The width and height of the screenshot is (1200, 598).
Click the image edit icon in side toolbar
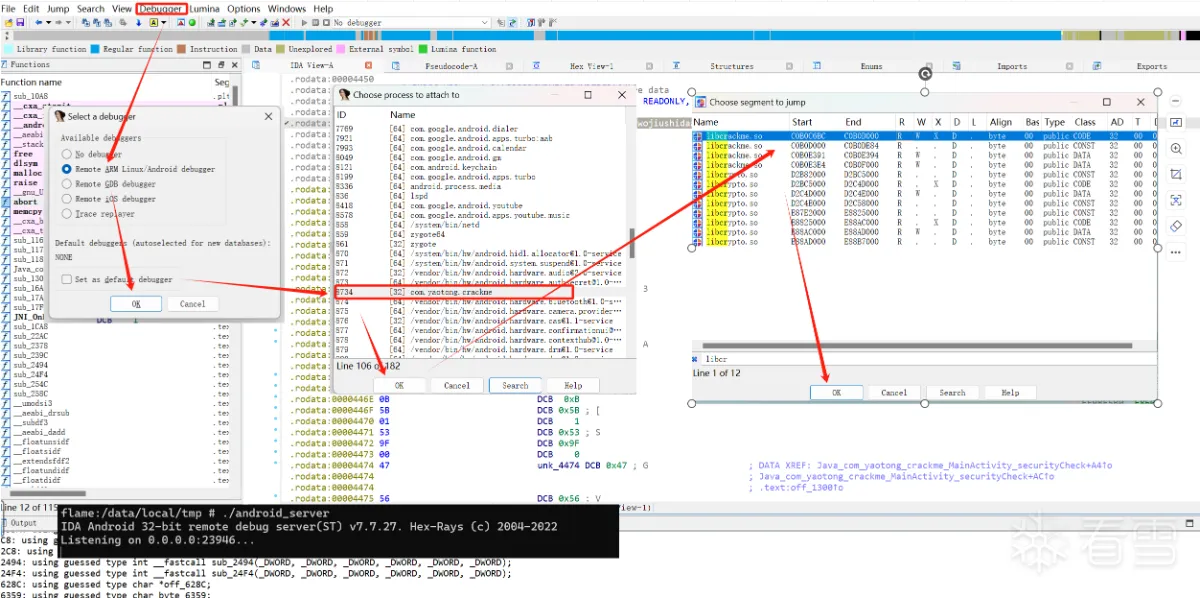pyautogui.click(x=1176, y=122)
